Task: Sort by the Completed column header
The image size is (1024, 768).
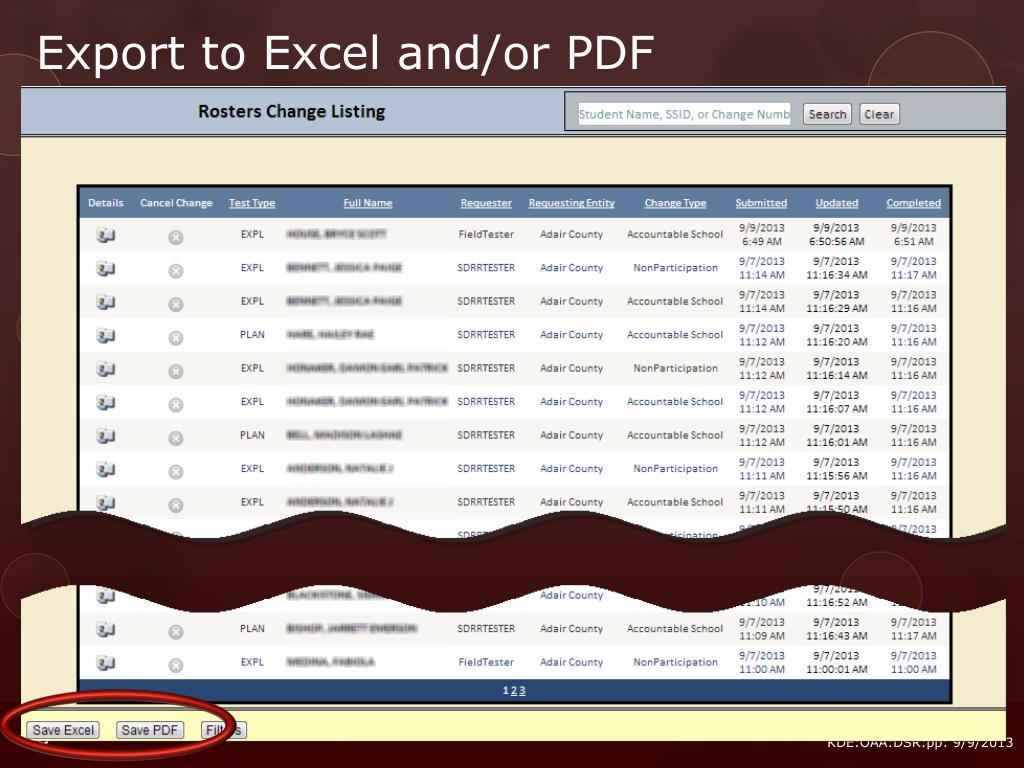Action: [914, 203]
